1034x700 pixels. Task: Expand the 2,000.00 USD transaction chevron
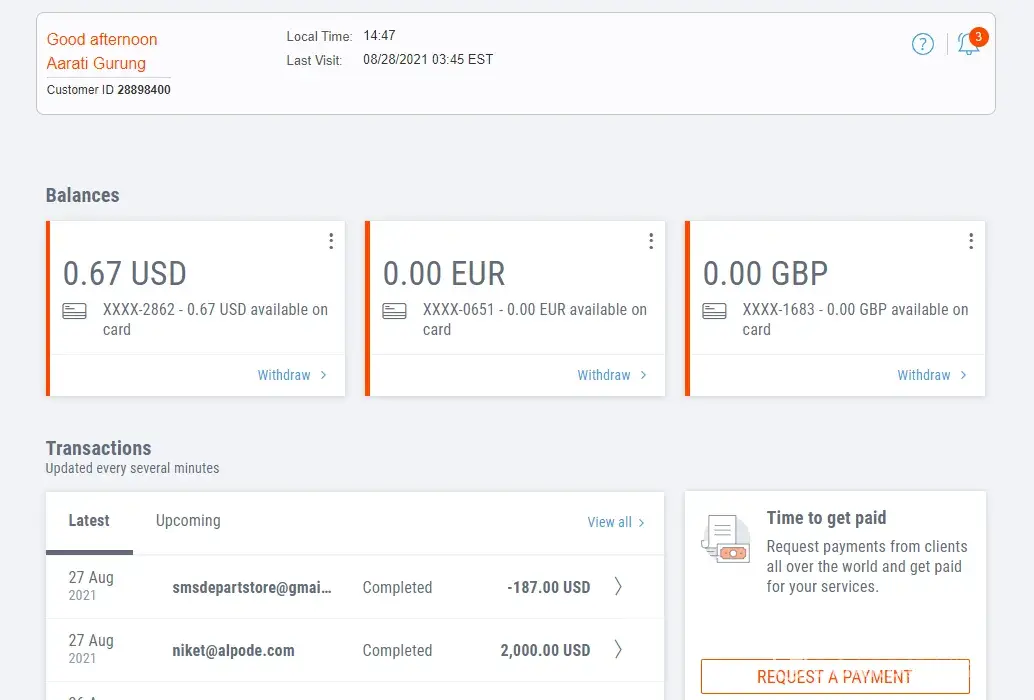(618, 650)
